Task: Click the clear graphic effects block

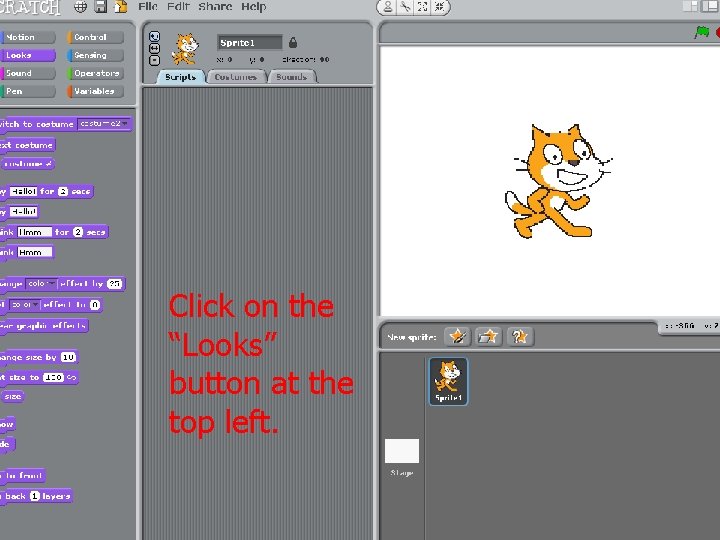Action: click(44, 326)
